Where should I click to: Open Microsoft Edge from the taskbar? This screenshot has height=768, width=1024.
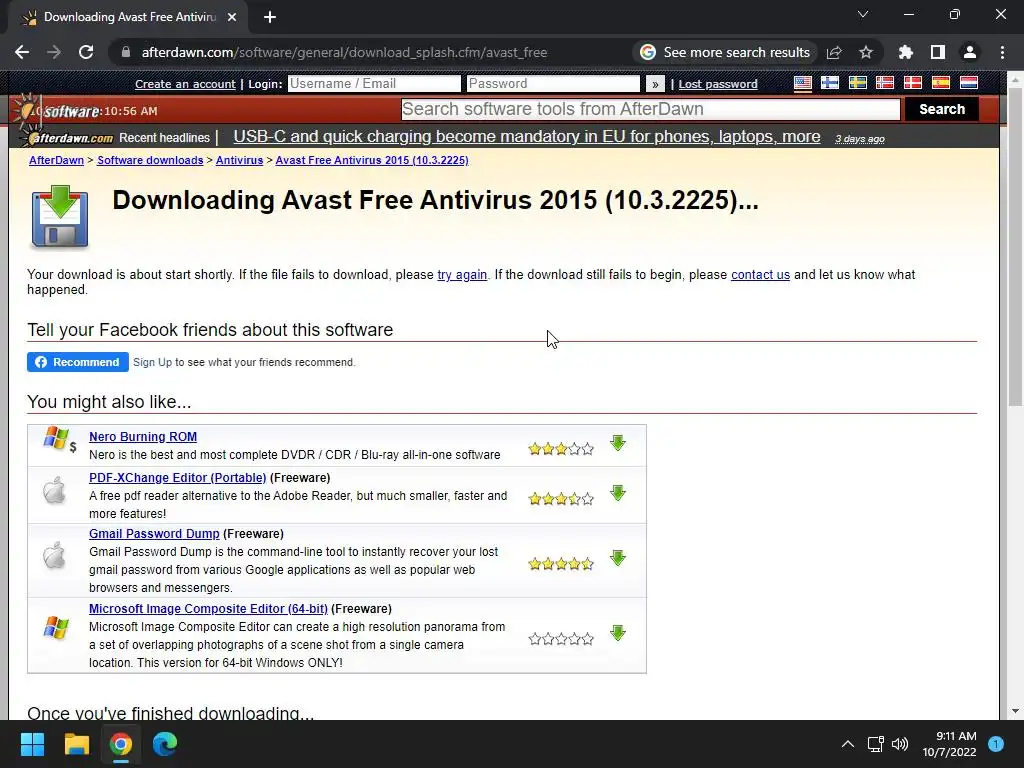165,744
